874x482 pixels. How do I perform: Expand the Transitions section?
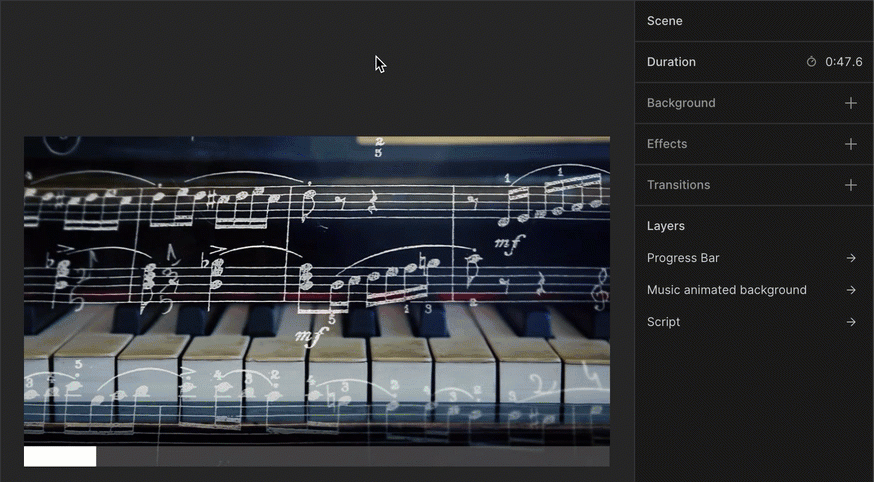[x=754, y=185]
